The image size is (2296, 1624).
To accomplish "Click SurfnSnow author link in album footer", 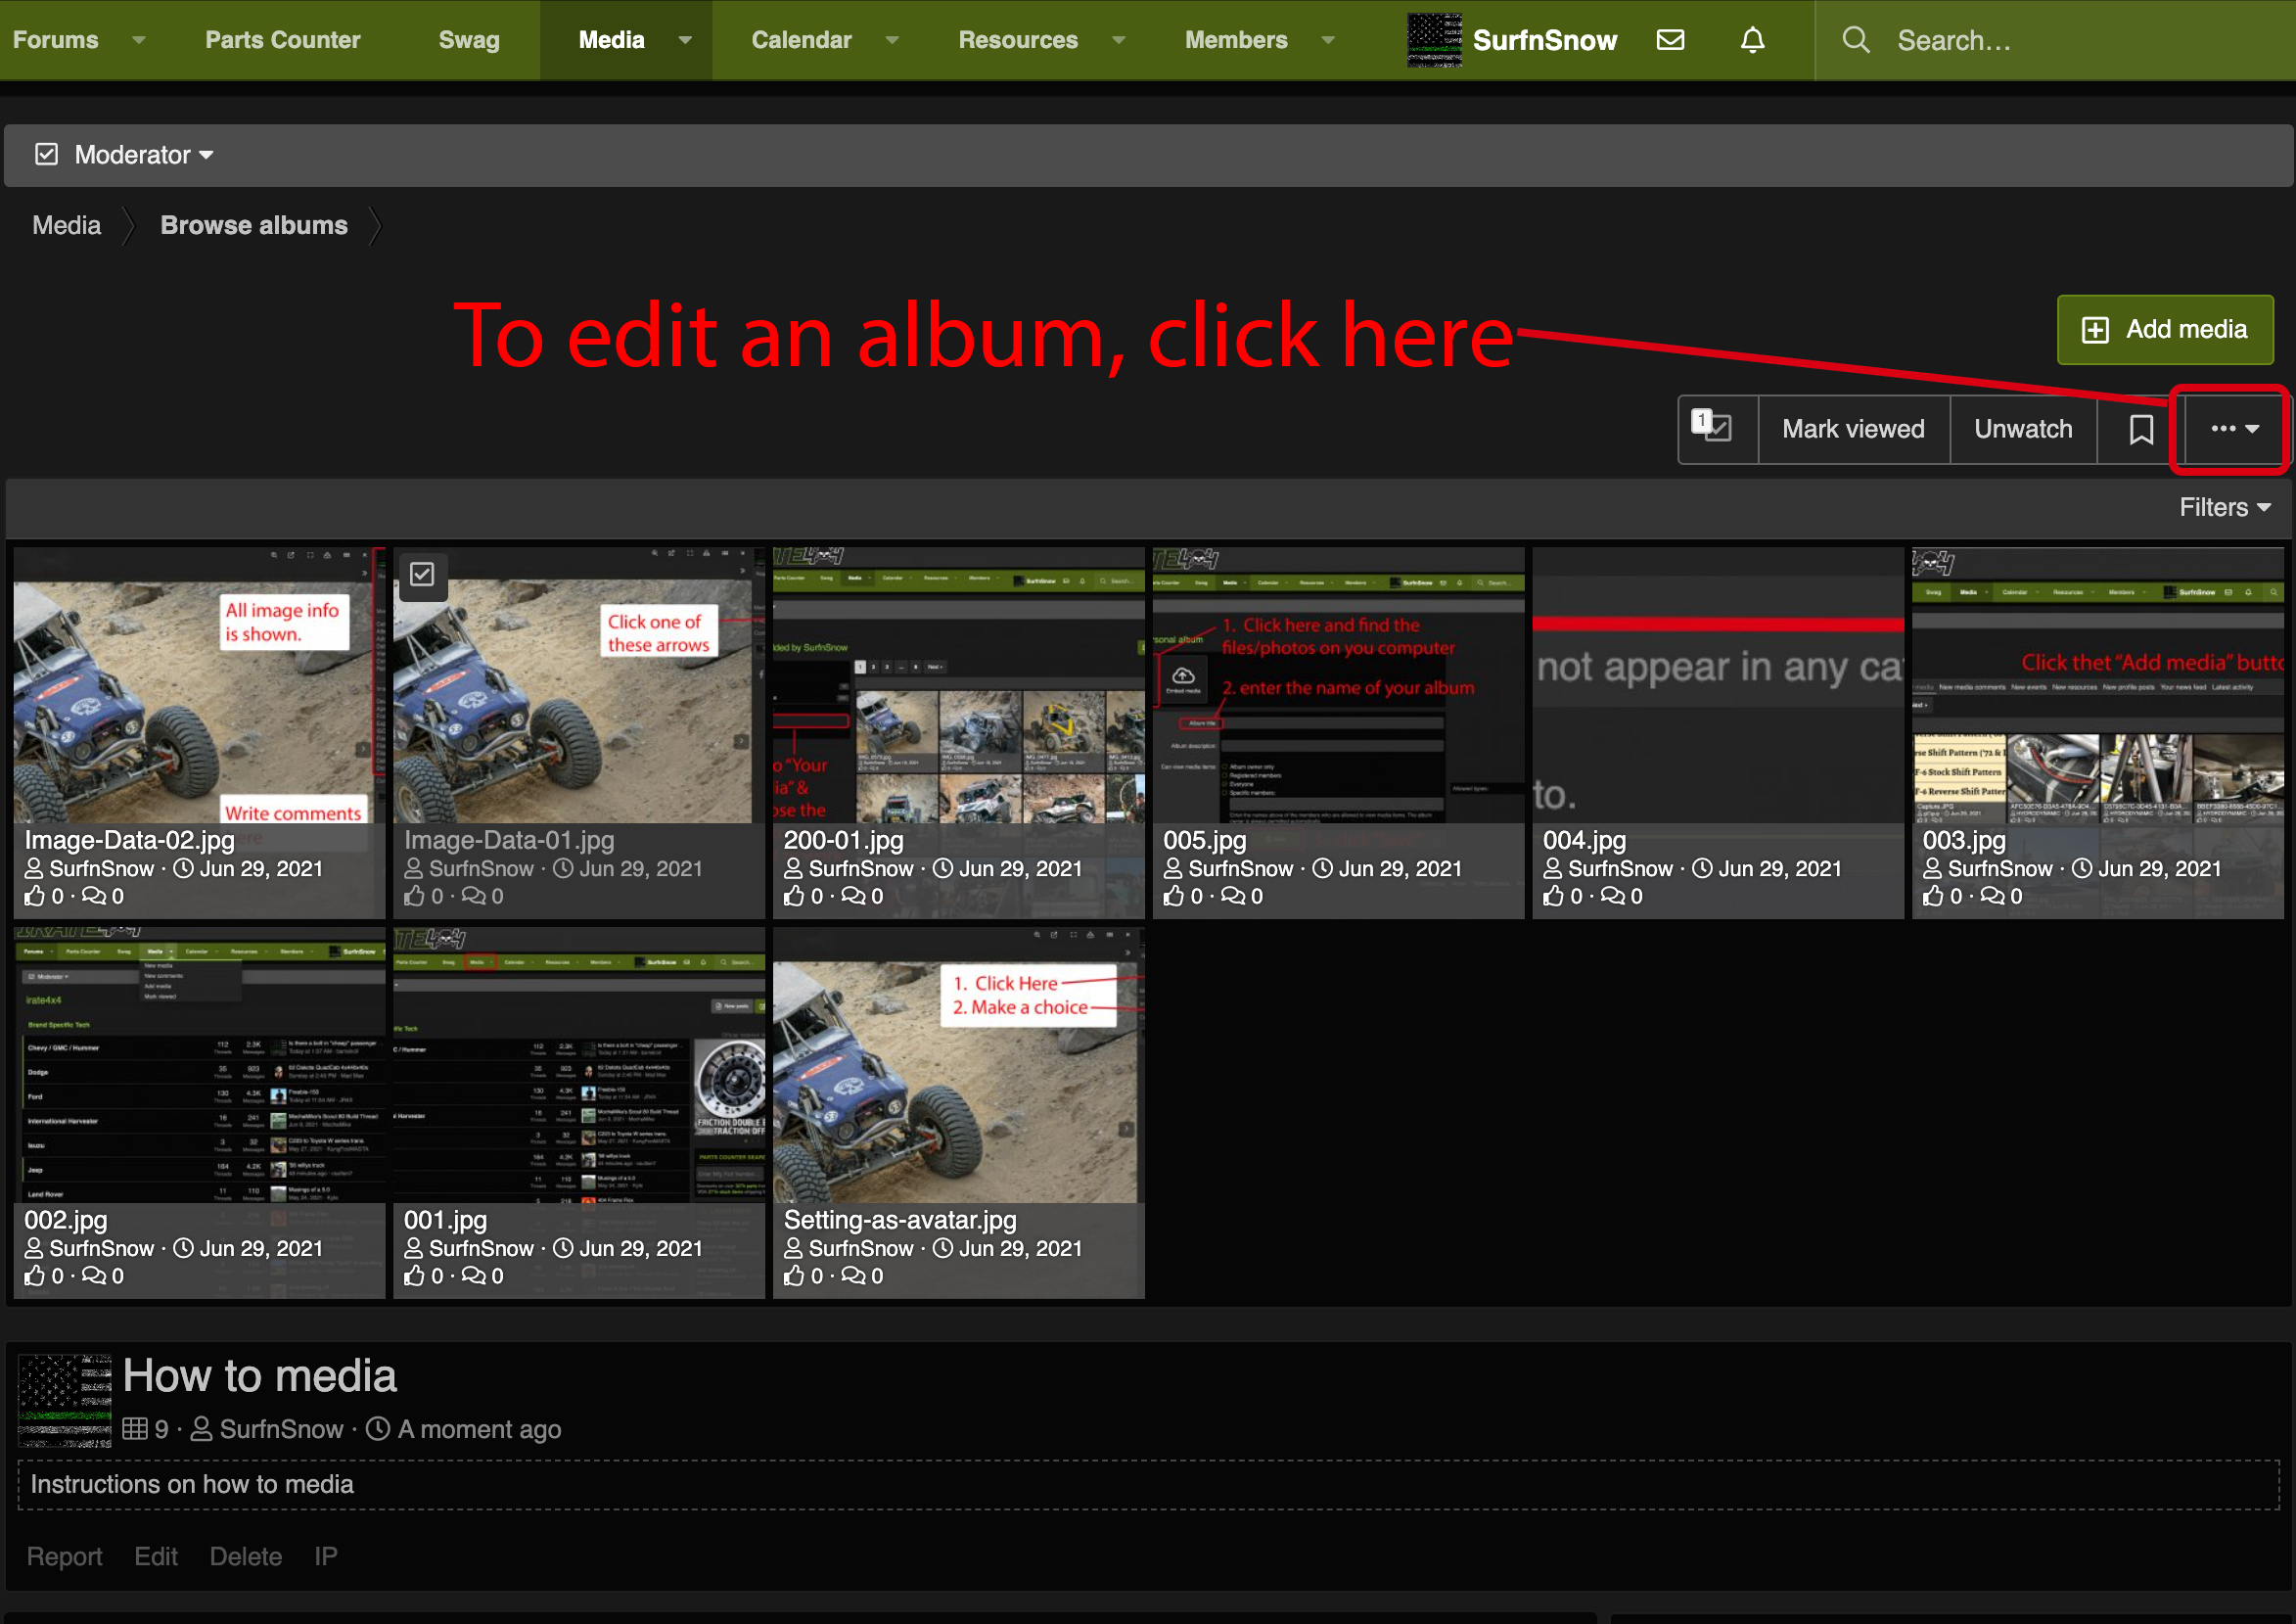I will click(x=281, y=1429).
